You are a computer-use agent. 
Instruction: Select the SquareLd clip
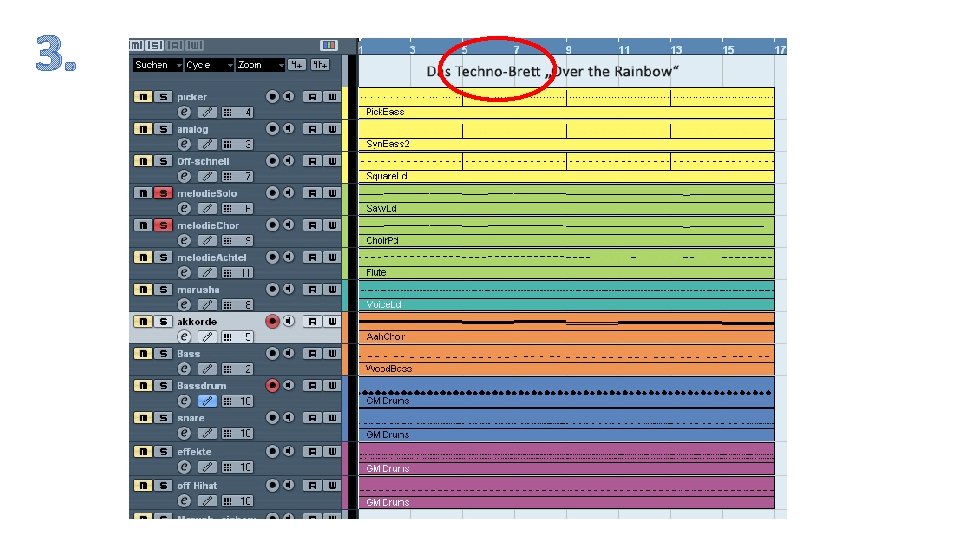click(x=566, y=167)
